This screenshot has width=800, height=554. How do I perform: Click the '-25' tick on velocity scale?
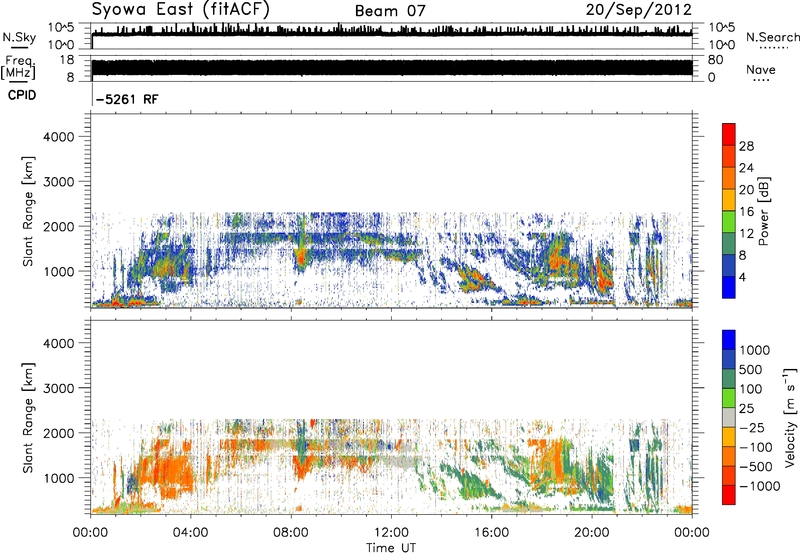(x=751, y=428)
